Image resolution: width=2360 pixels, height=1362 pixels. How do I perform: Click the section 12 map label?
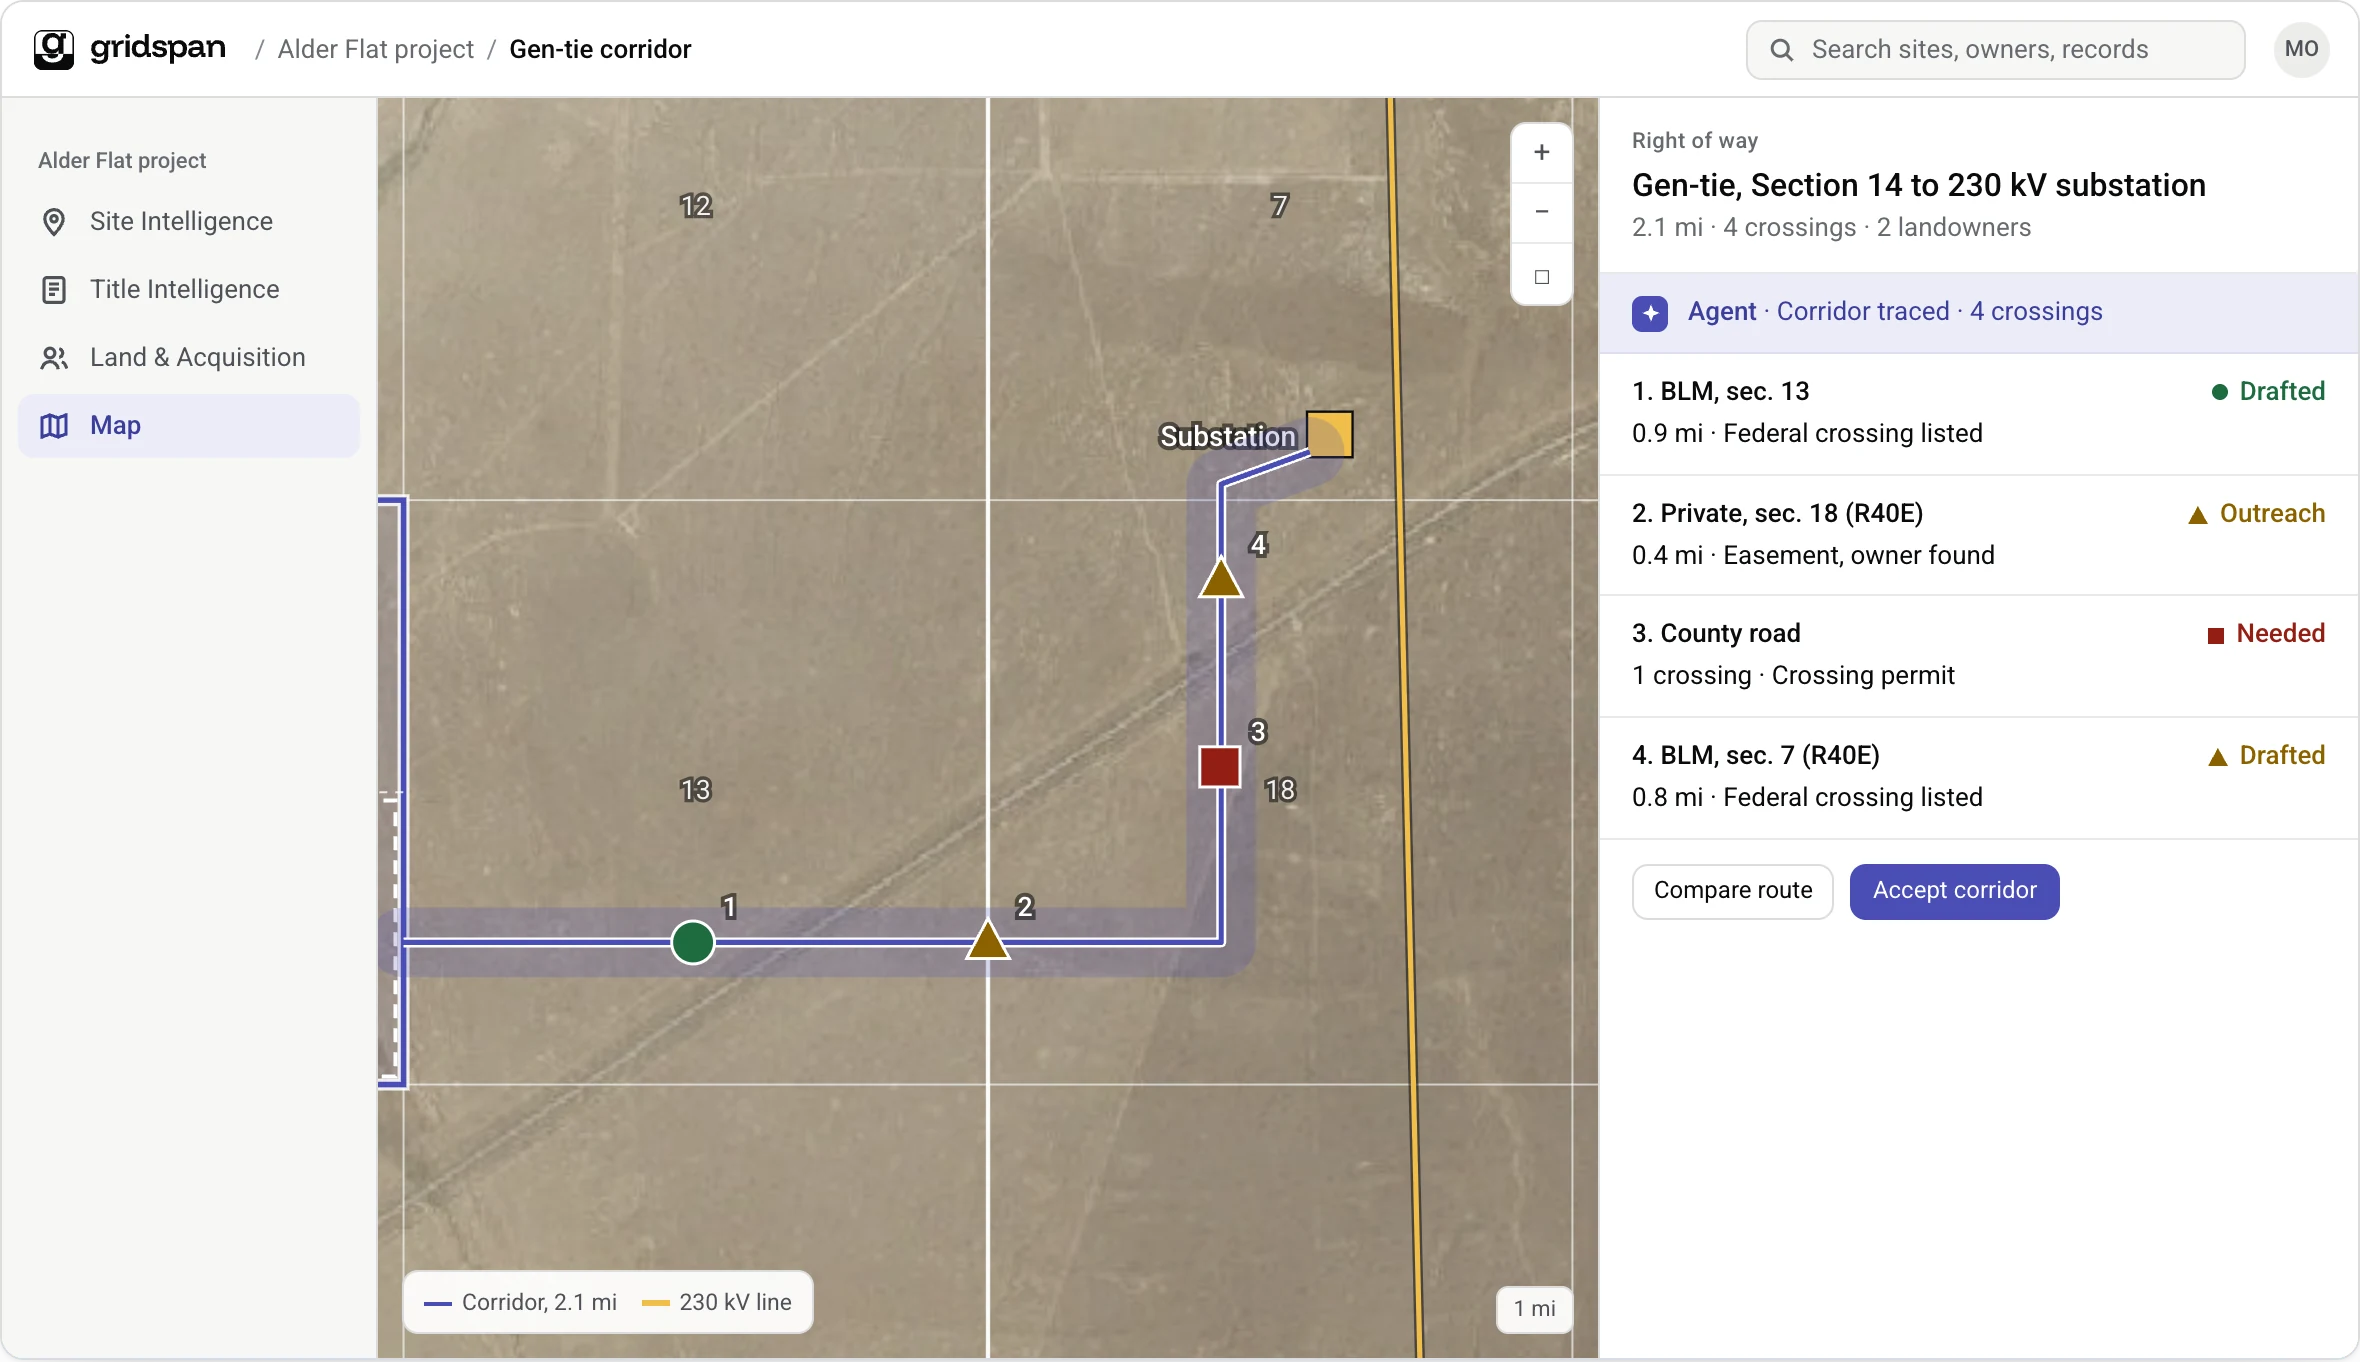695,206
